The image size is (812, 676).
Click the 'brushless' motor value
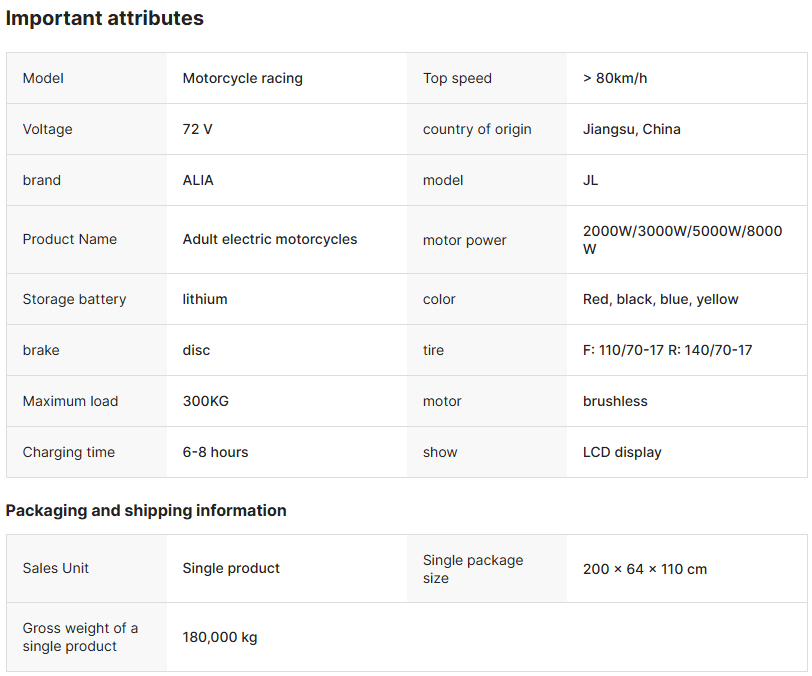[x=615, y=401]
